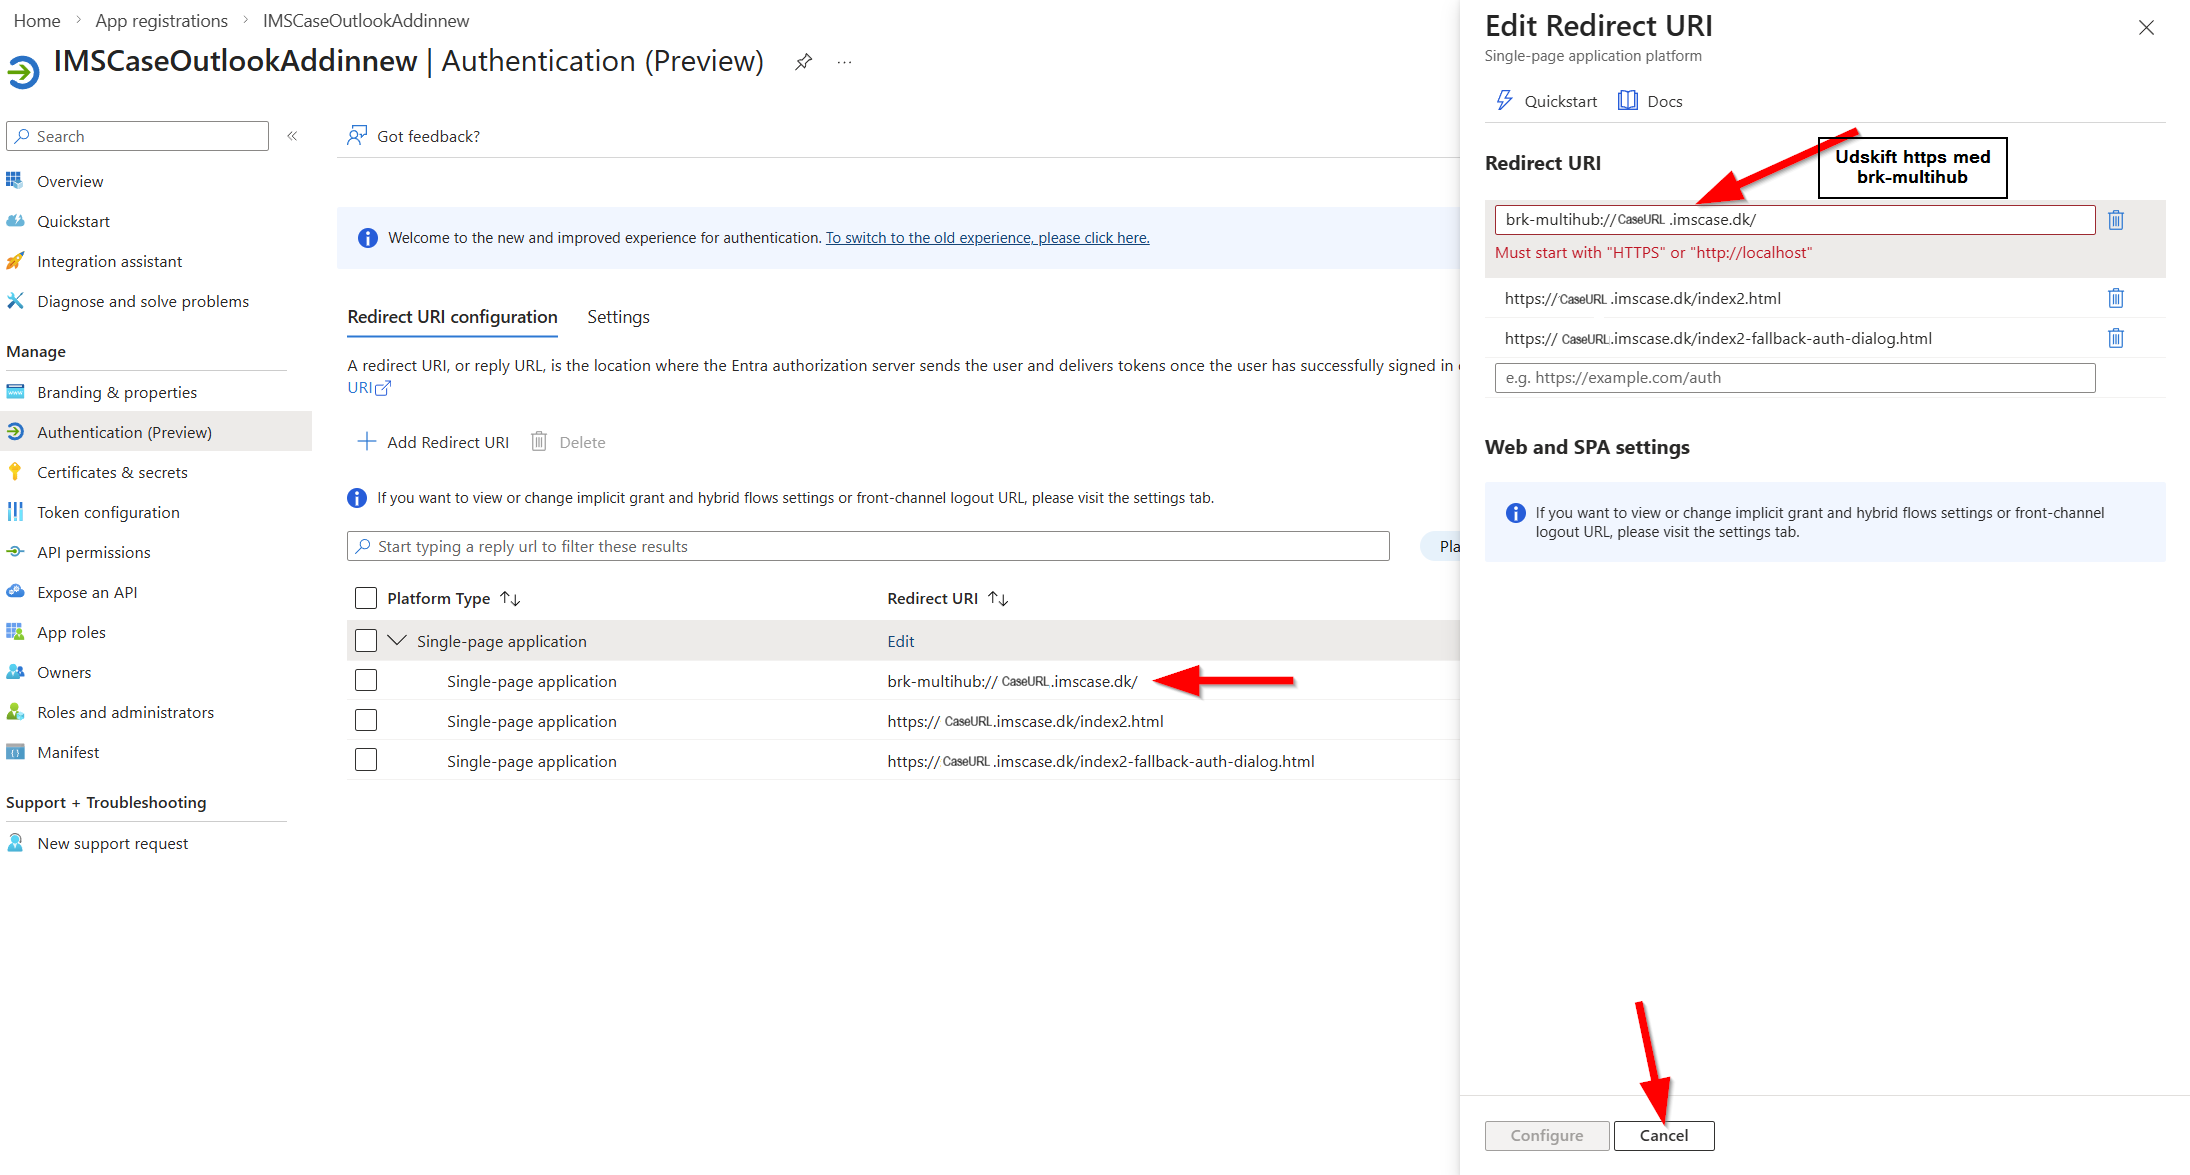2190x1175 pixels.
Task: Open the external URI documentation link
Action: (369, 388)
